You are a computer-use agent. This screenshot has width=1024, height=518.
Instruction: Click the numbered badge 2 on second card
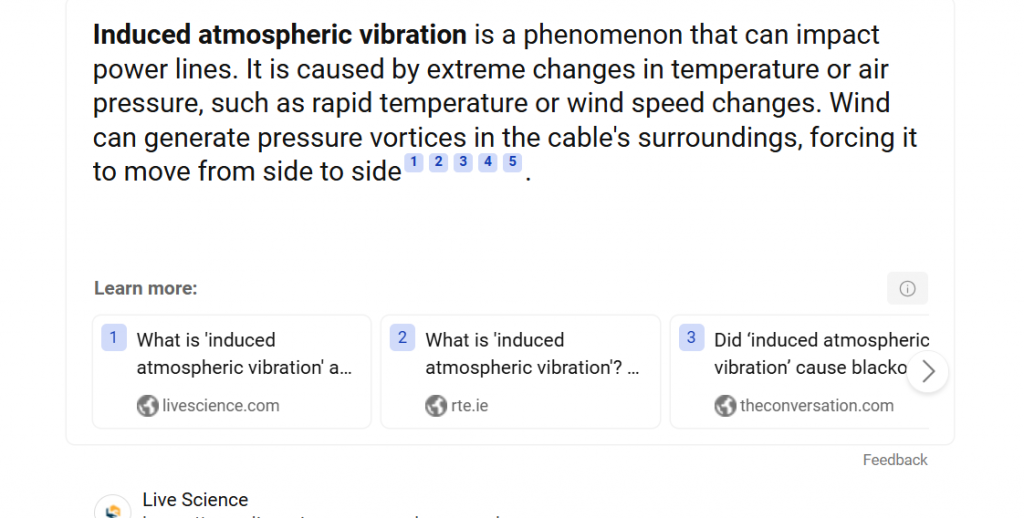click(x=402, y=338)
